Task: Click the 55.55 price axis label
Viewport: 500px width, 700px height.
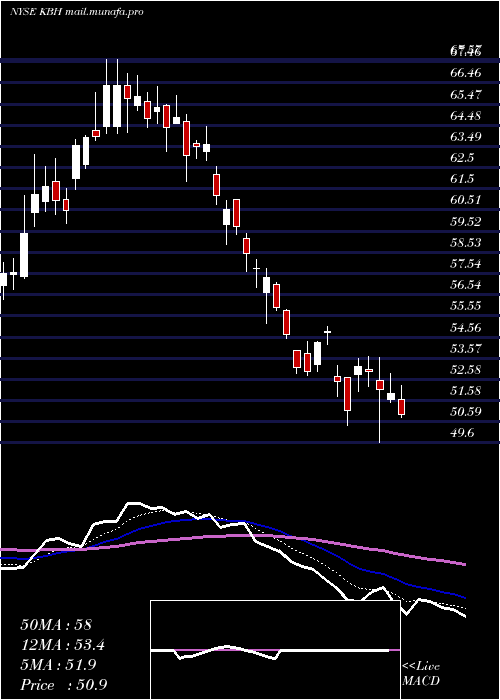Action: coord(466,306)
